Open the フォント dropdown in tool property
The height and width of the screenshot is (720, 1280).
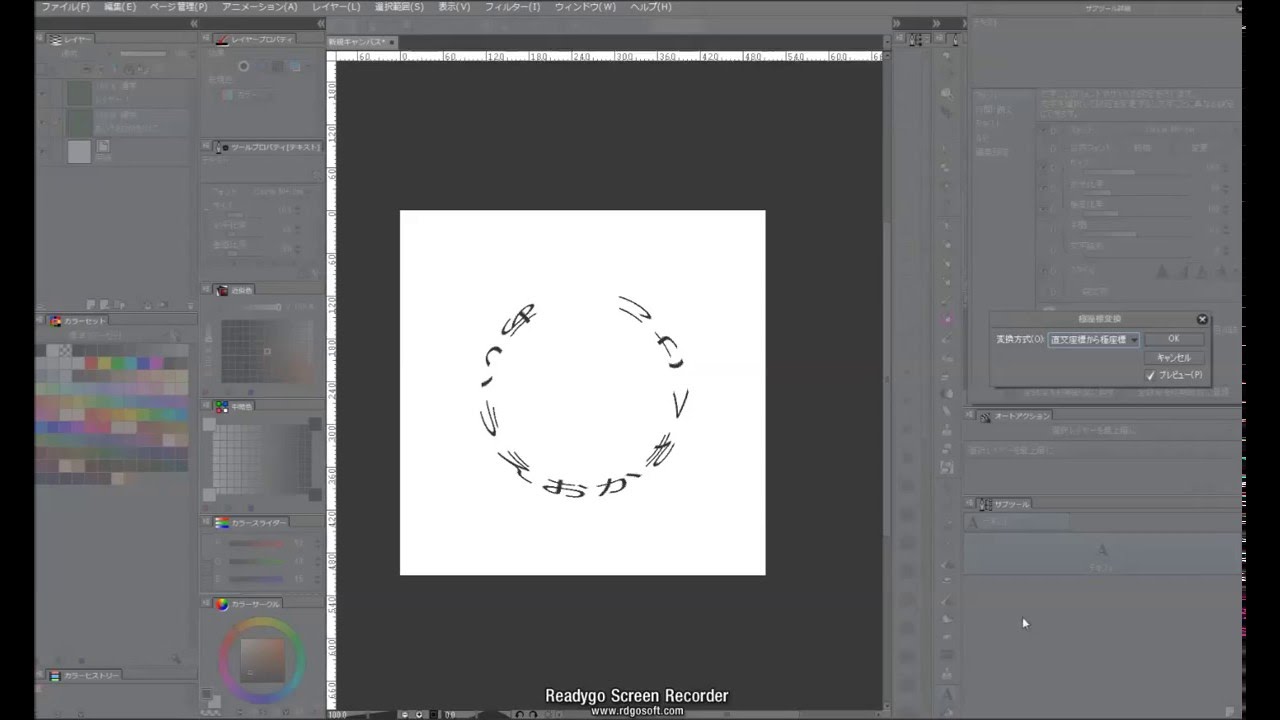coord(279,191)
